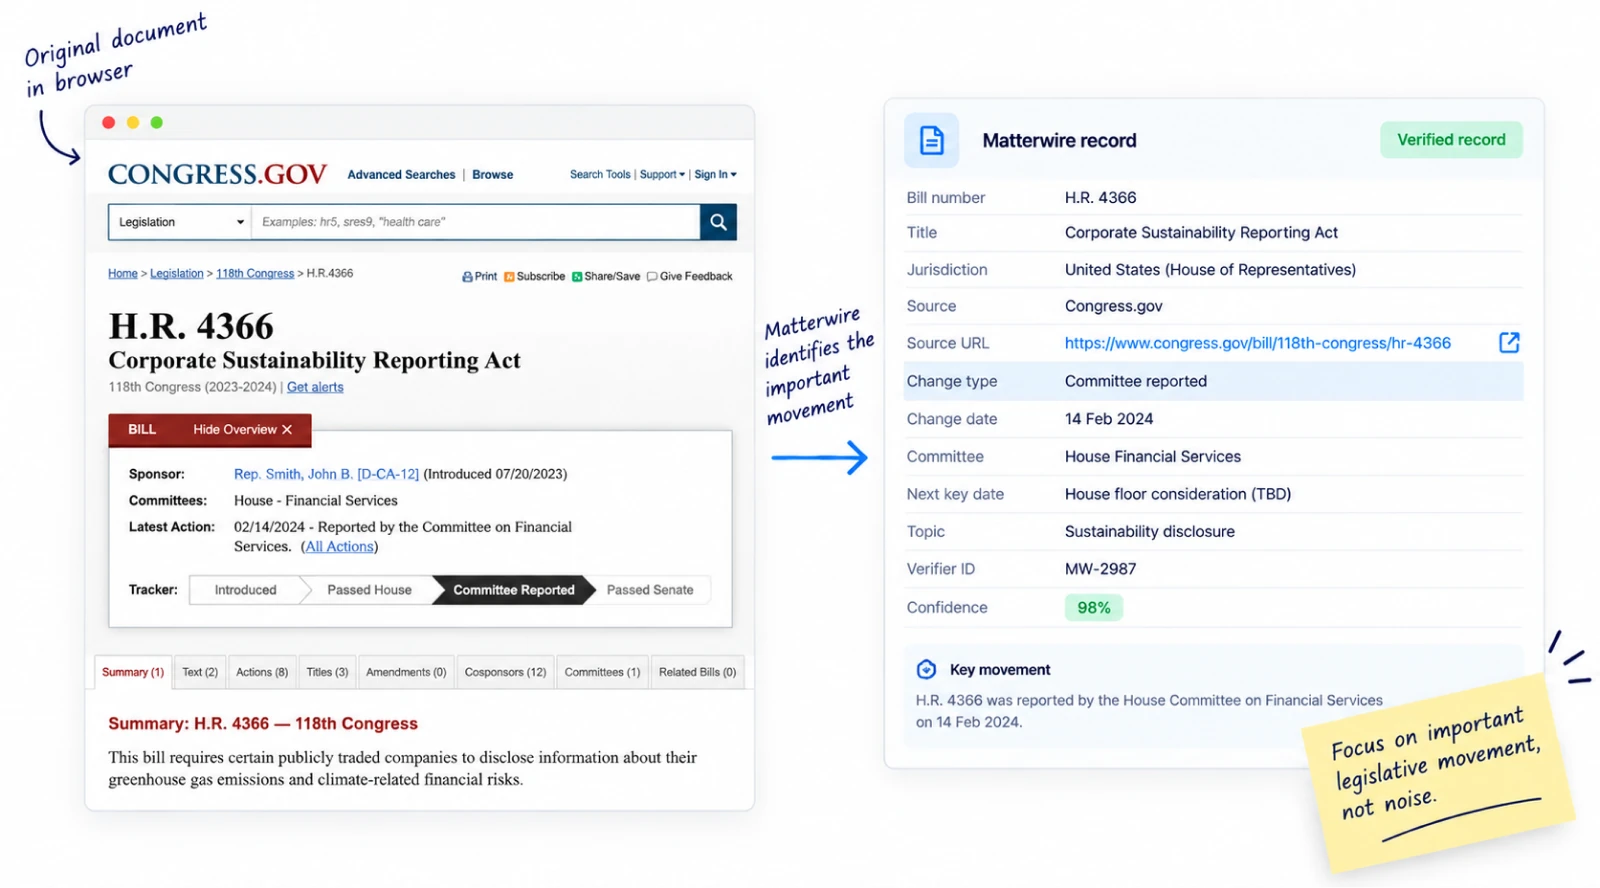This screenshot has height=888, width=1600.
Task: Click the magnifier search button
Action: [718, 222]
